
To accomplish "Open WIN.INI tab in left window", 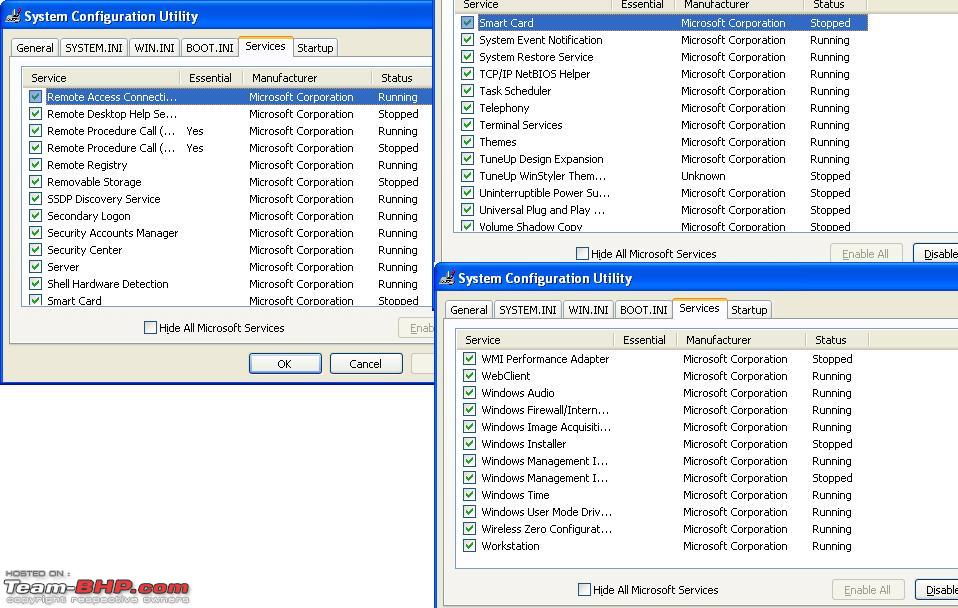I will point(154,48).
